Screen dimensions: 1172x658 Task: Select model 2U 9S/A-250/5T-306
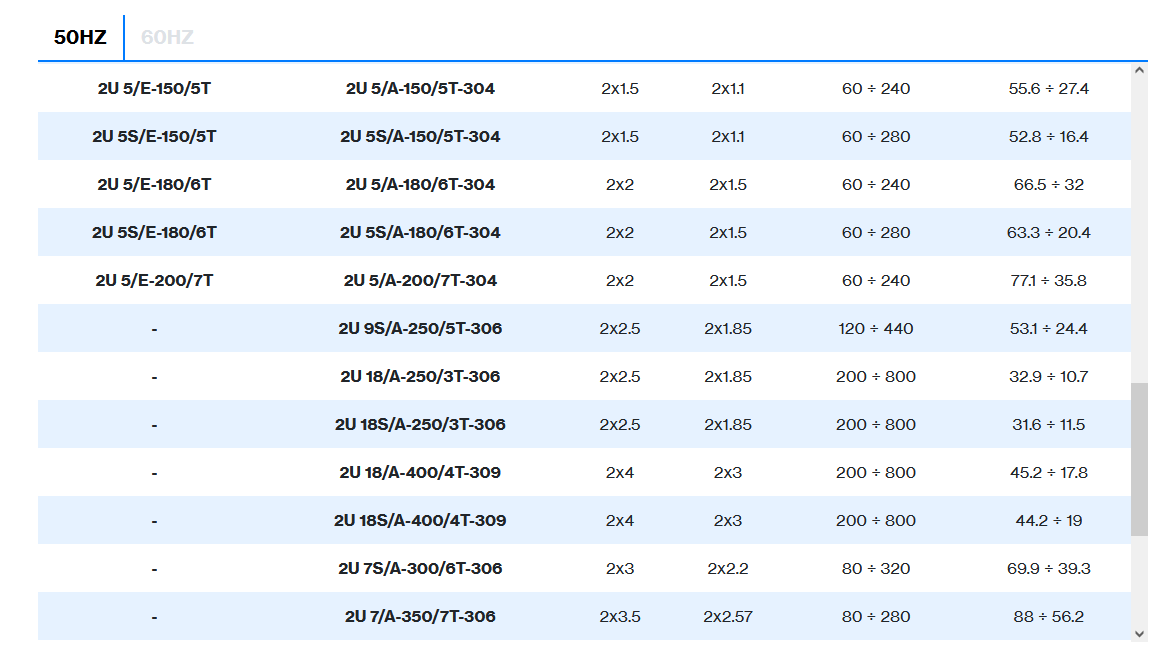[420, 328]
